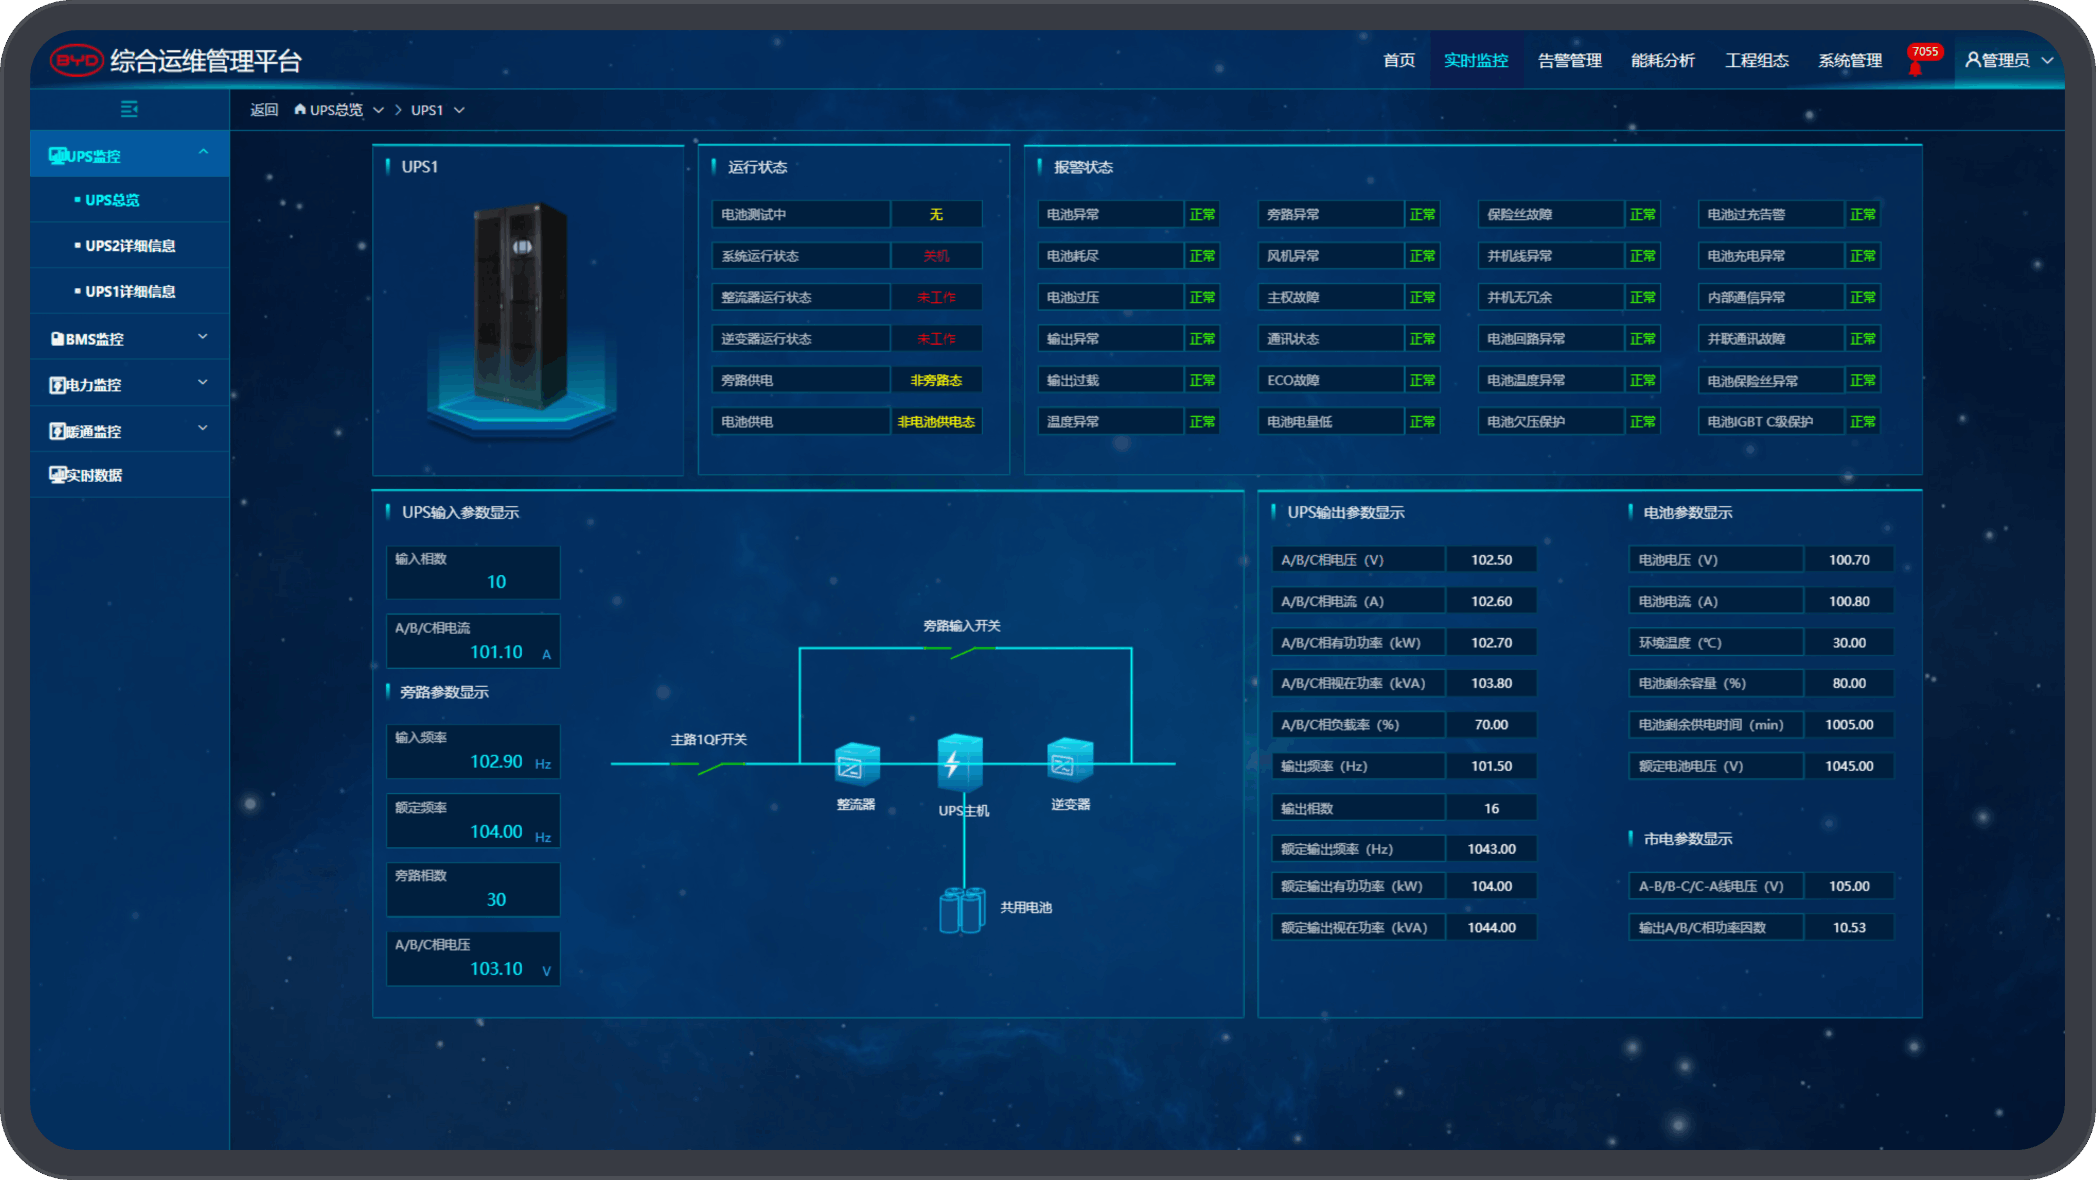
Task: Click the 输入频率 102.90 Hz value box
Action: 474,752
